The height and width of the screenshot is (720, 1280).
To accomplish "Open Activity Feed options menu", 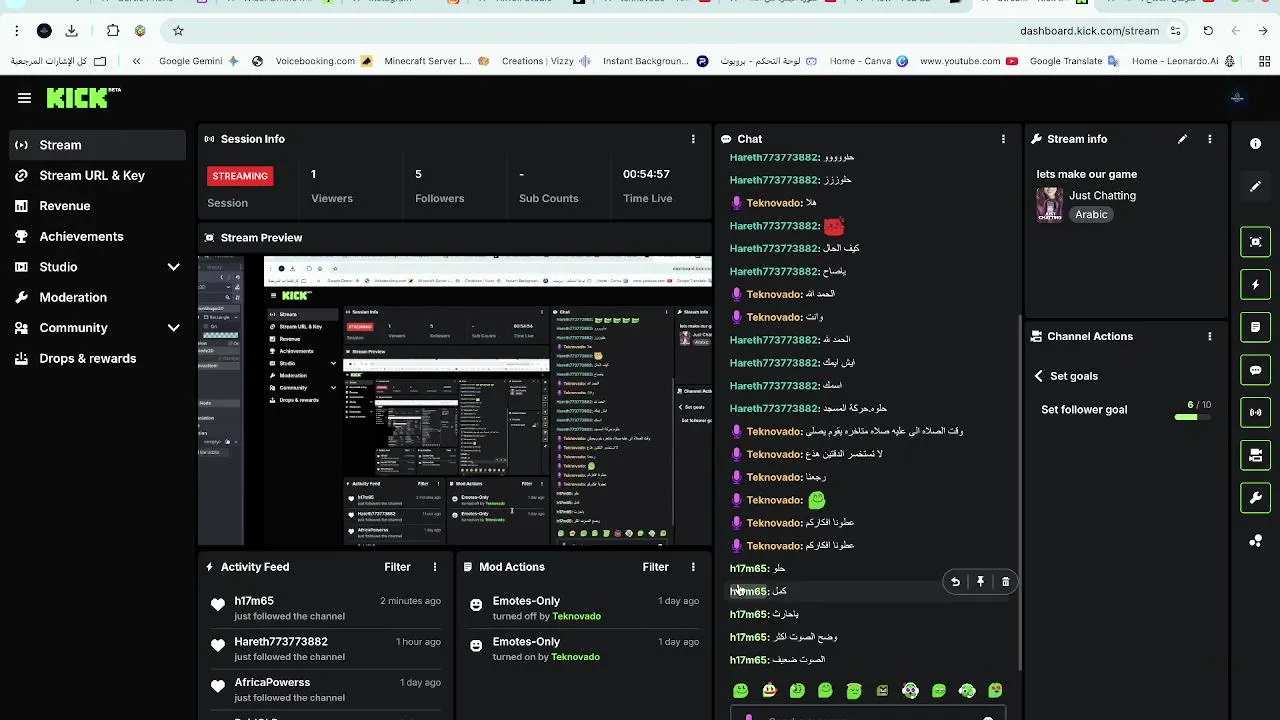I will (434, 567).
